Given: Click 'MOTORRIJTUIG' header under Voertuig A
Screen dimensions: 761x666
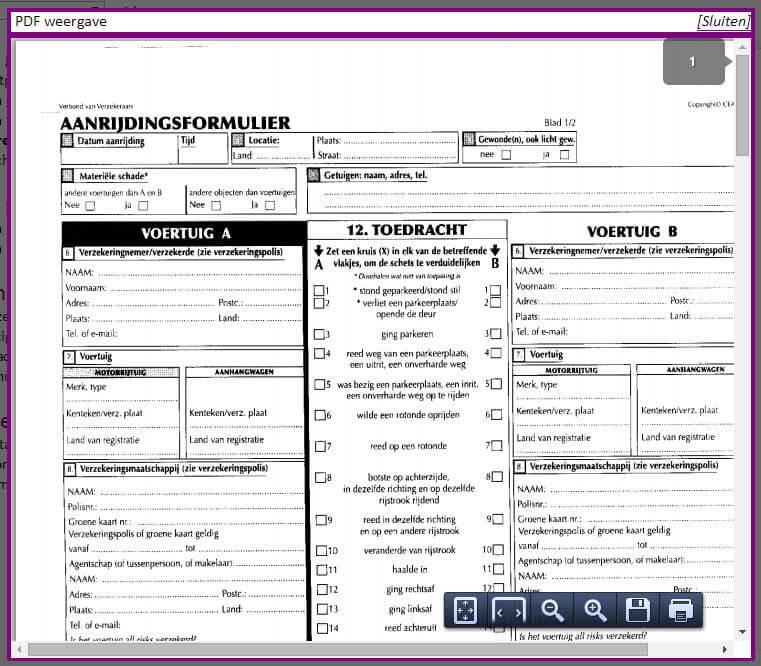Looking at the screenshot, I should click(x=120, y=372).
